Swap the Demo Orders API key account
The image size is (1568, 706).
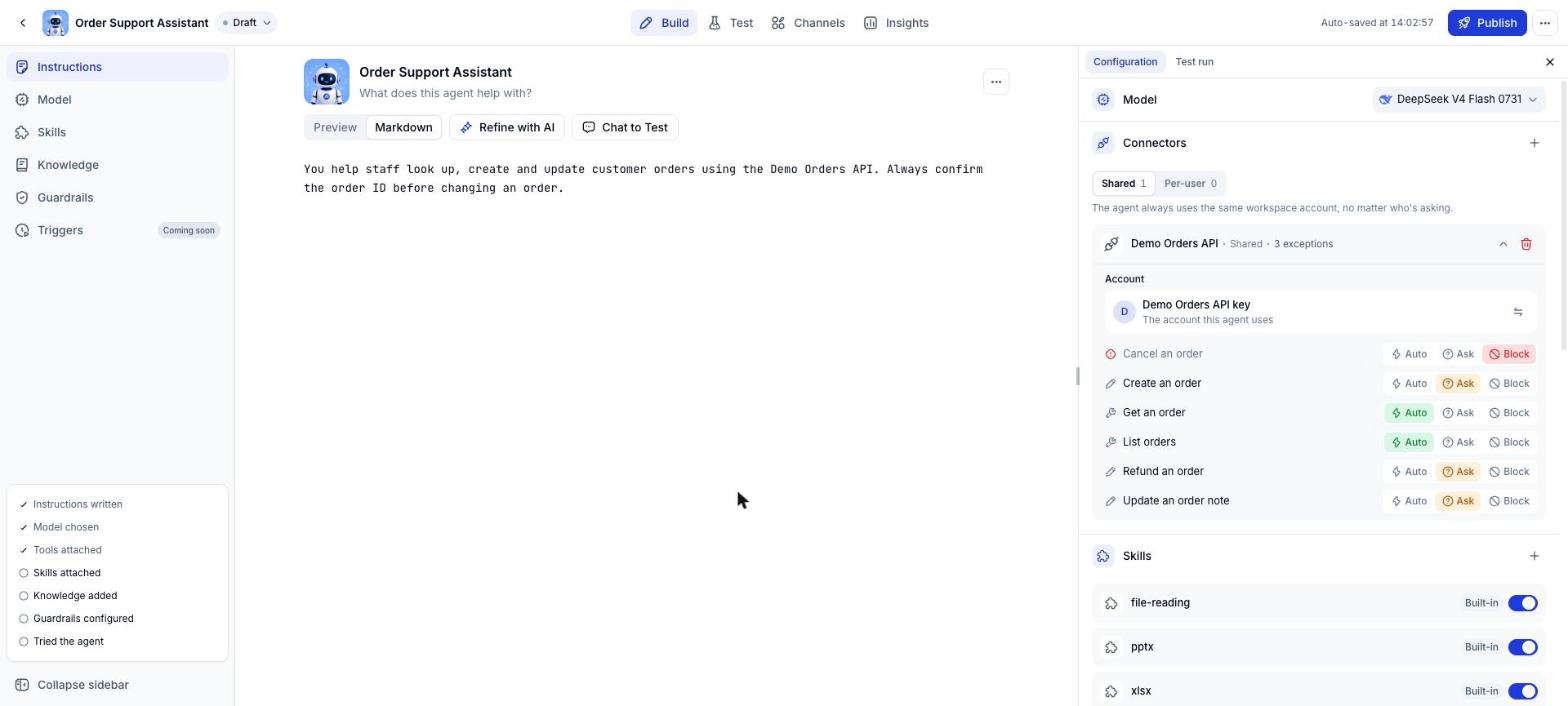pyautogui.click(x=1517, y=312)
